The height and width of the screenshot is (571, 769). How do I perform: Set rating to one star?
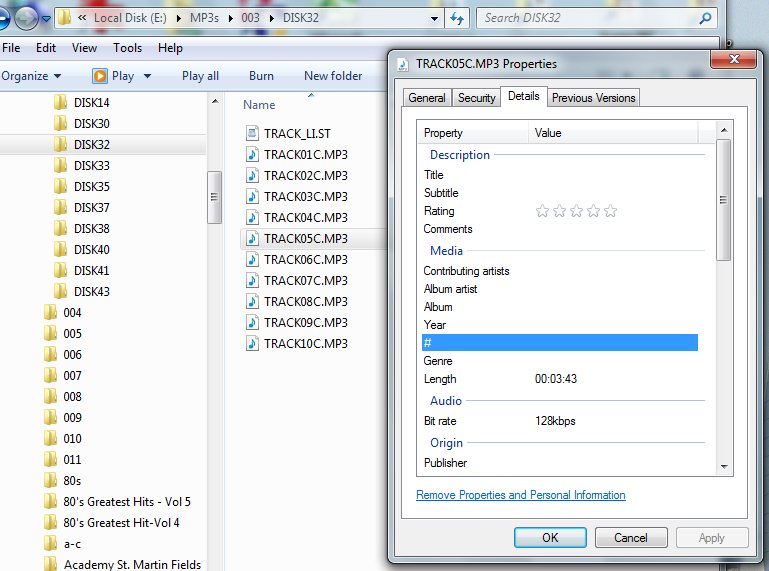point(543,211)
